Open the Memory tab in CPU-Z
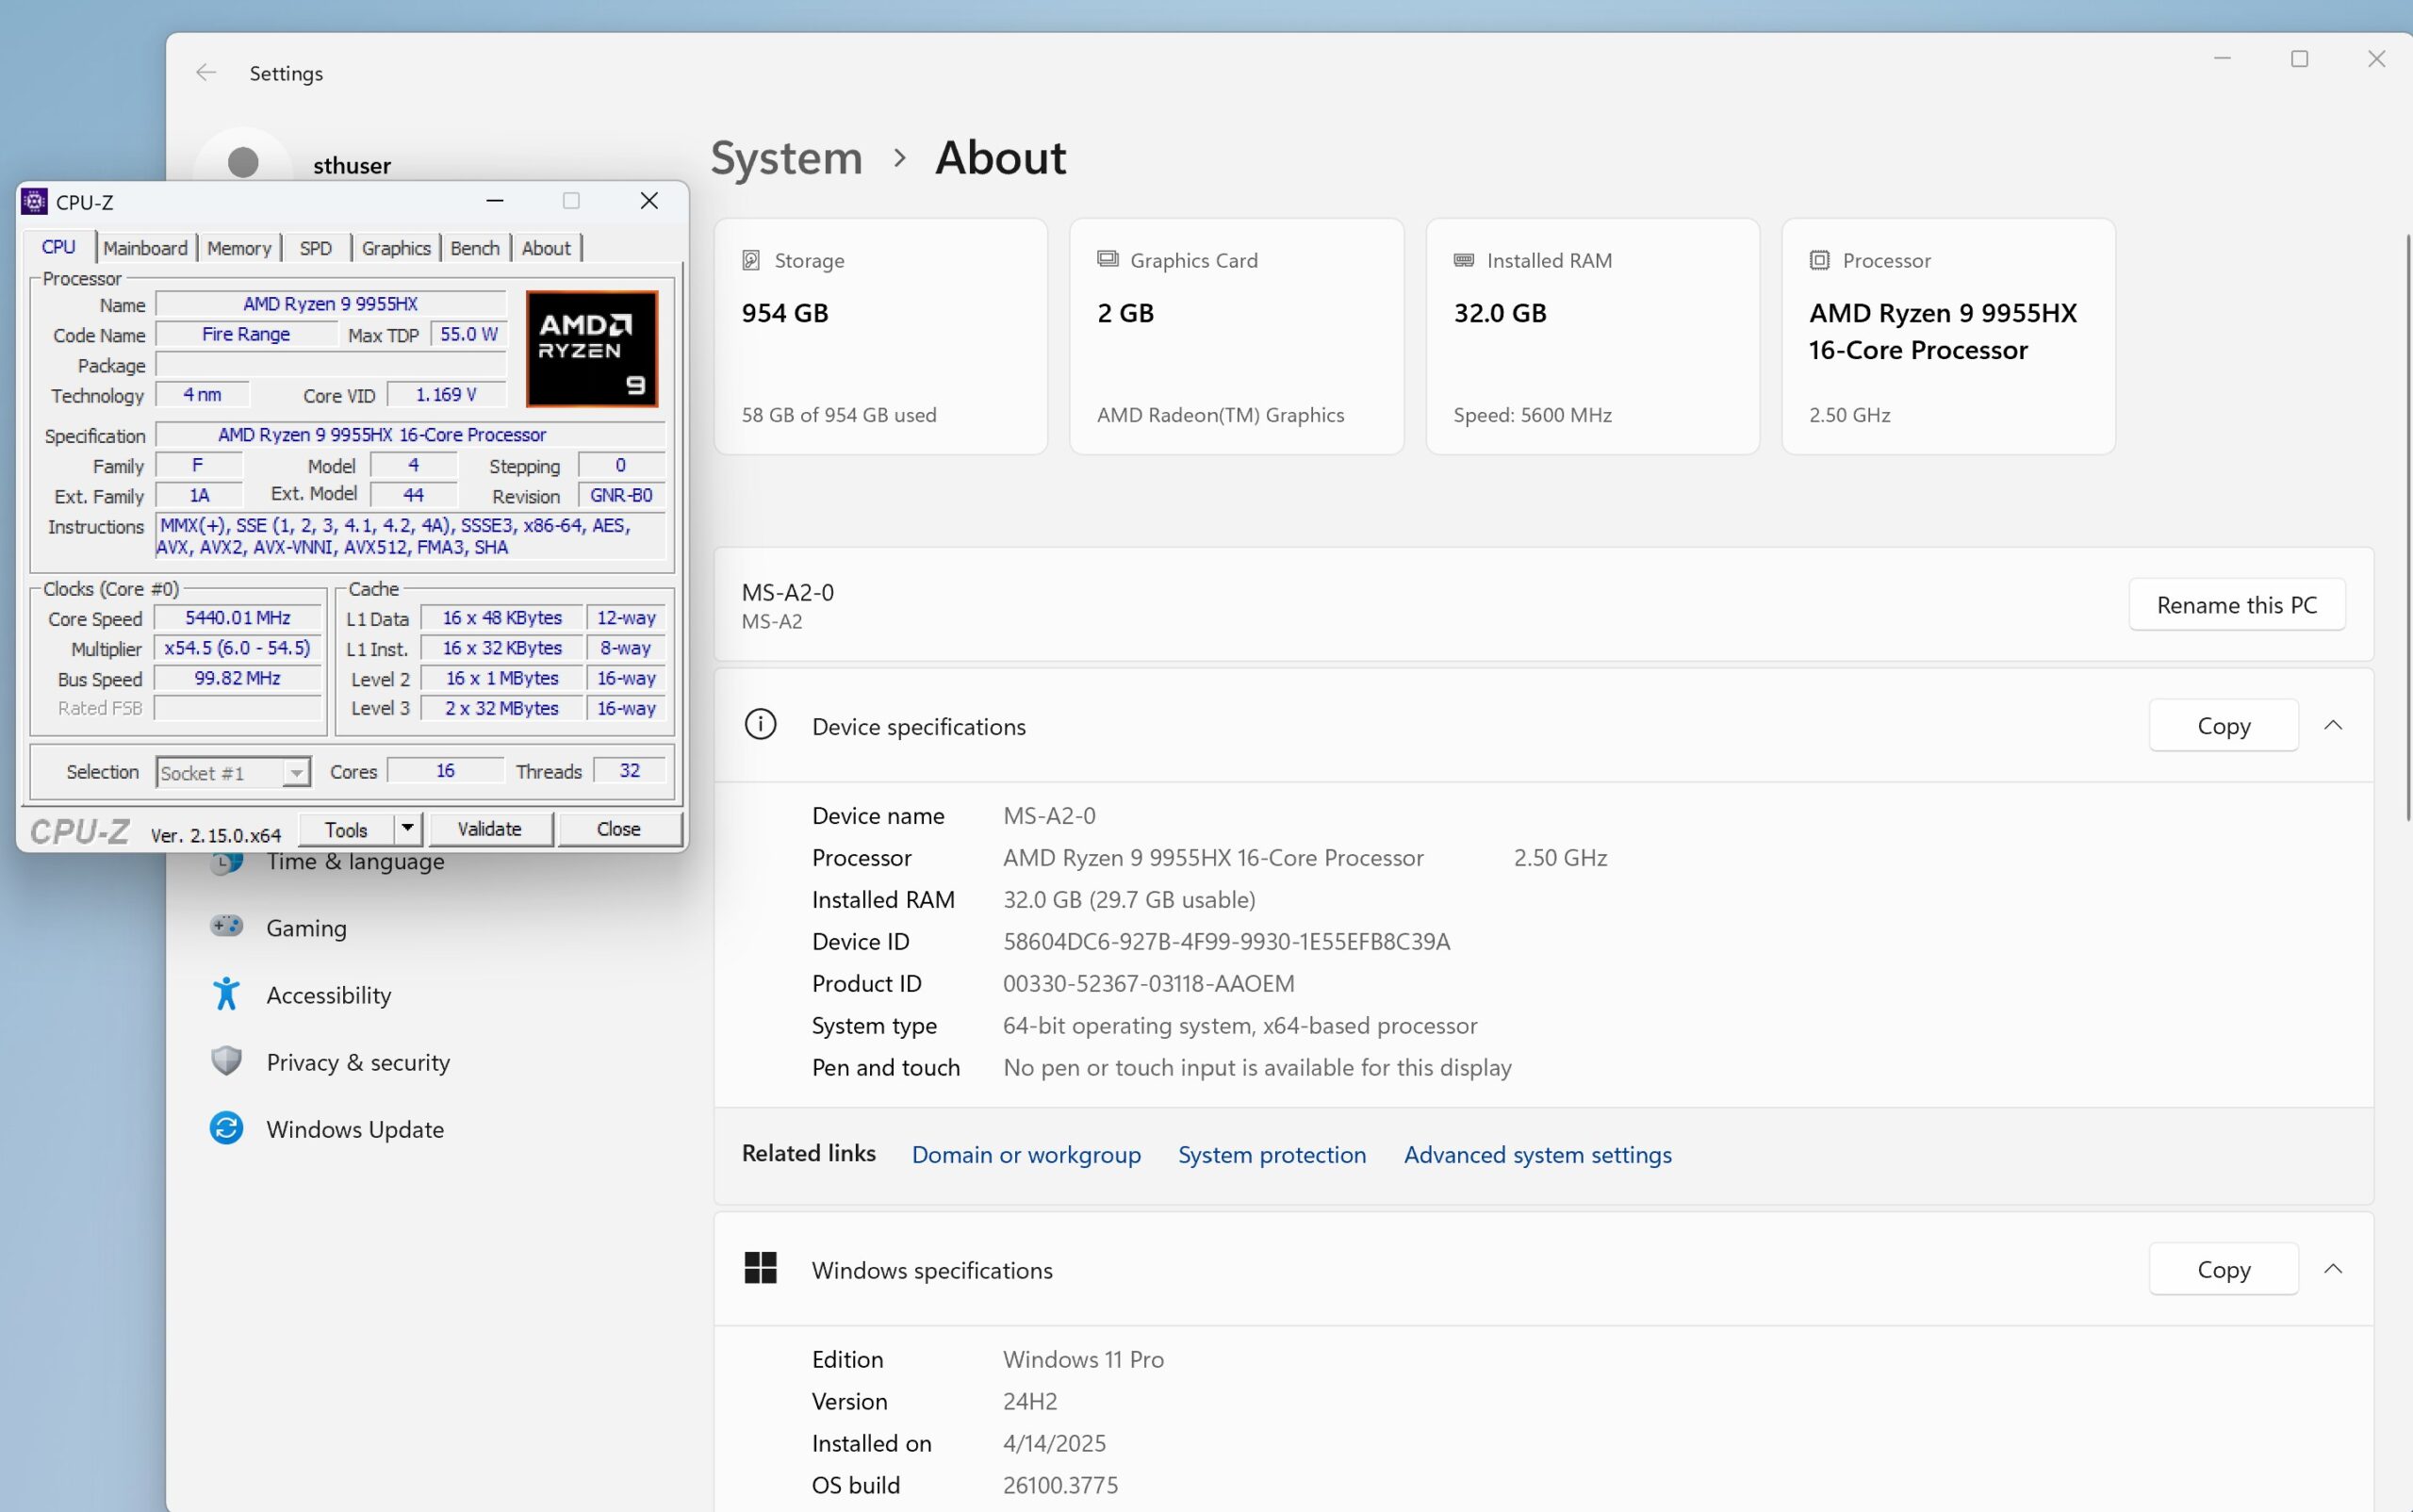 click(239, 248)
